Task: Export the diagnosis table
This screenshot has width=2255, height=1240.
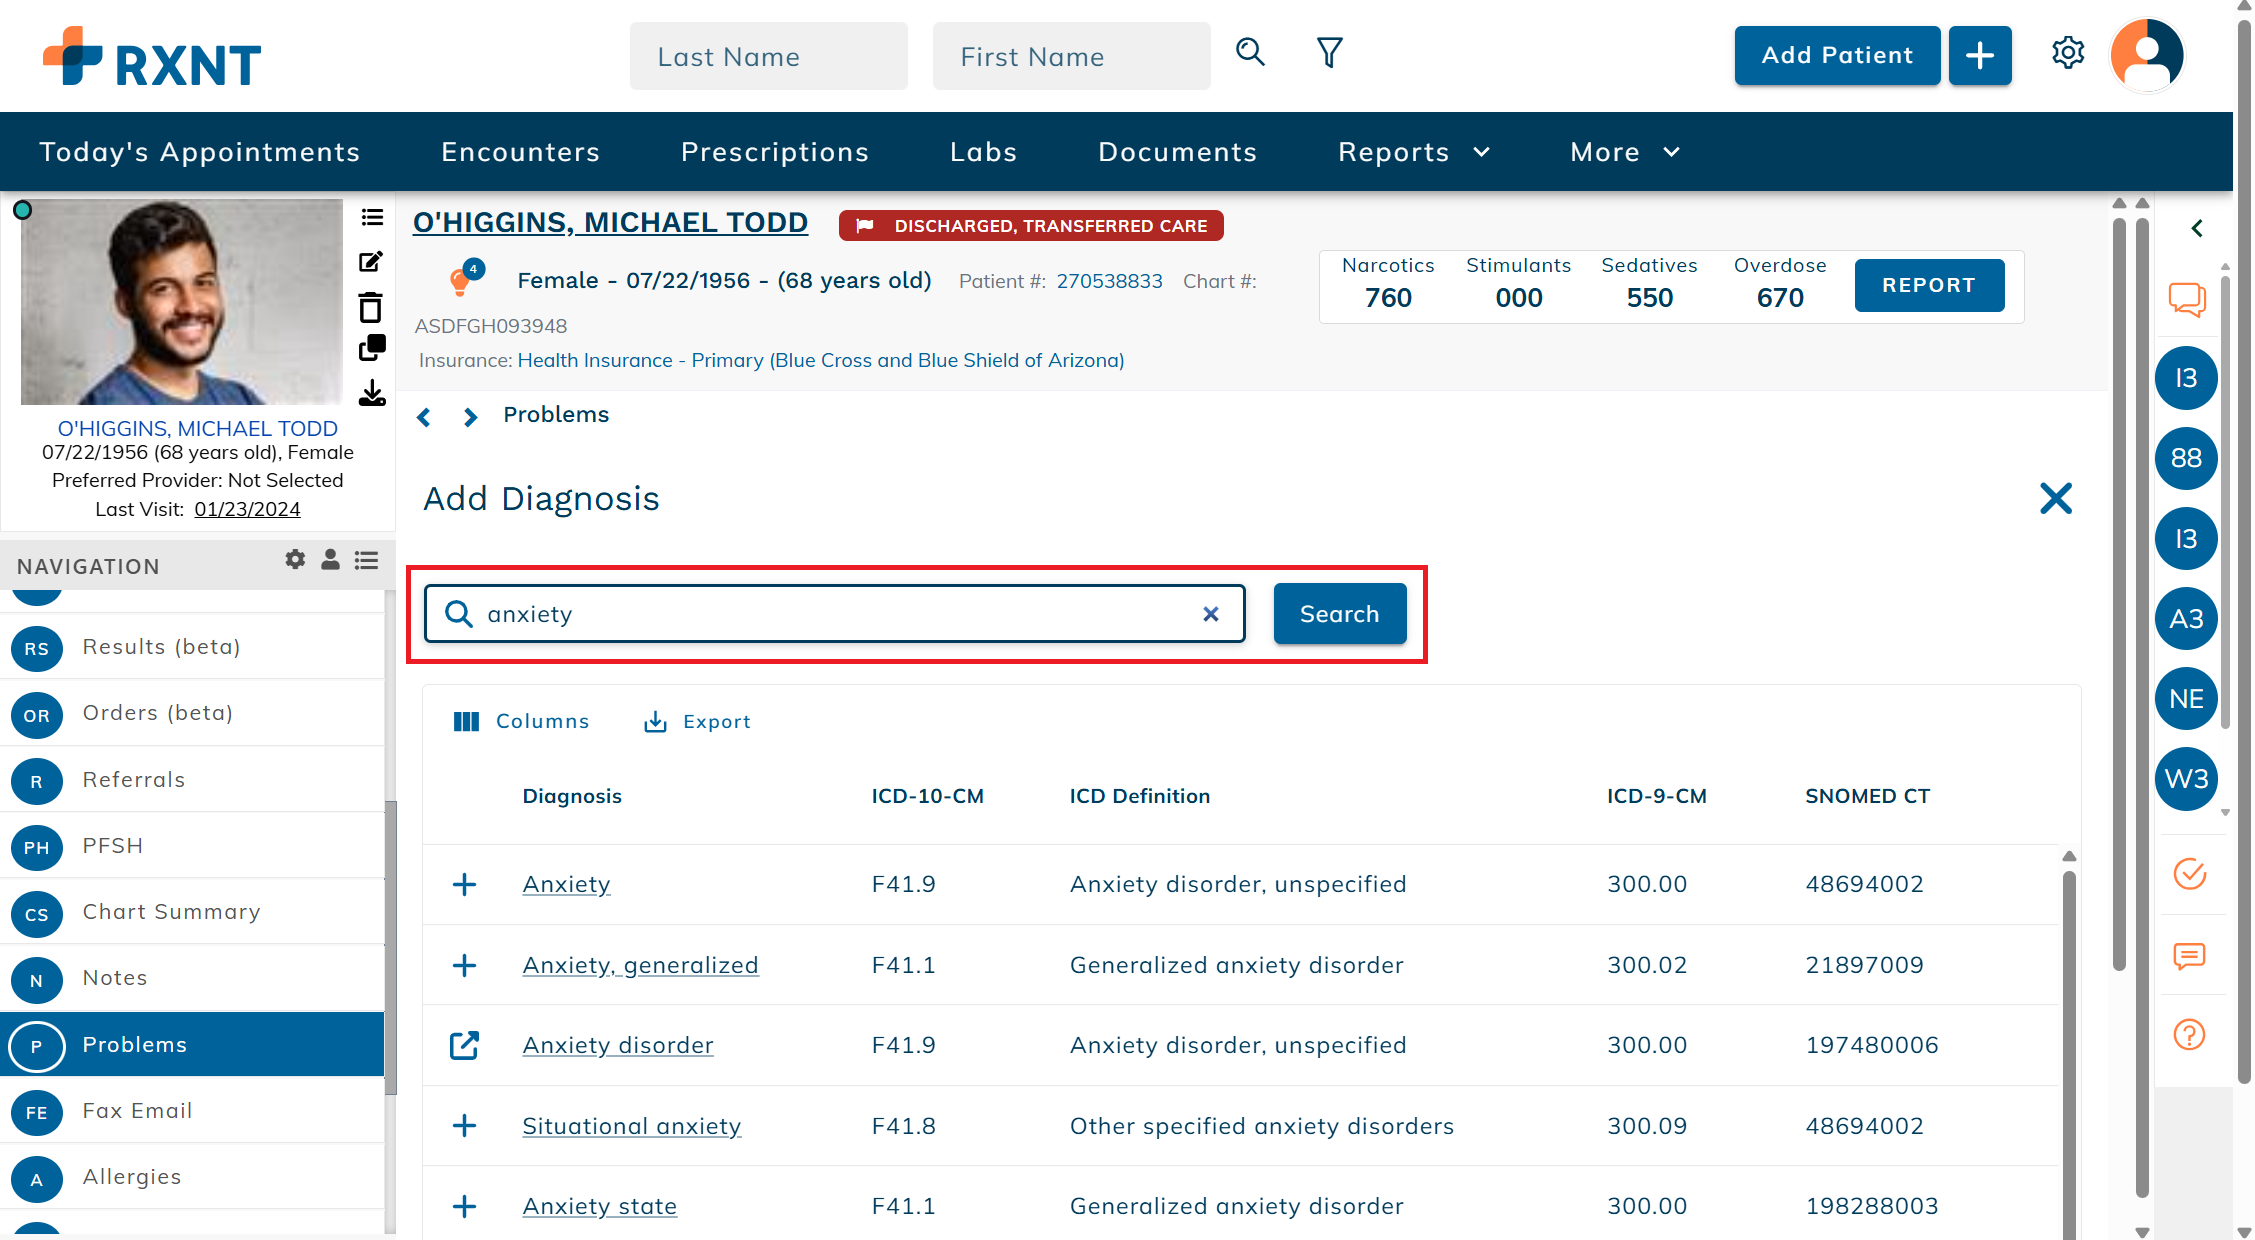Action: click(697, 722)
